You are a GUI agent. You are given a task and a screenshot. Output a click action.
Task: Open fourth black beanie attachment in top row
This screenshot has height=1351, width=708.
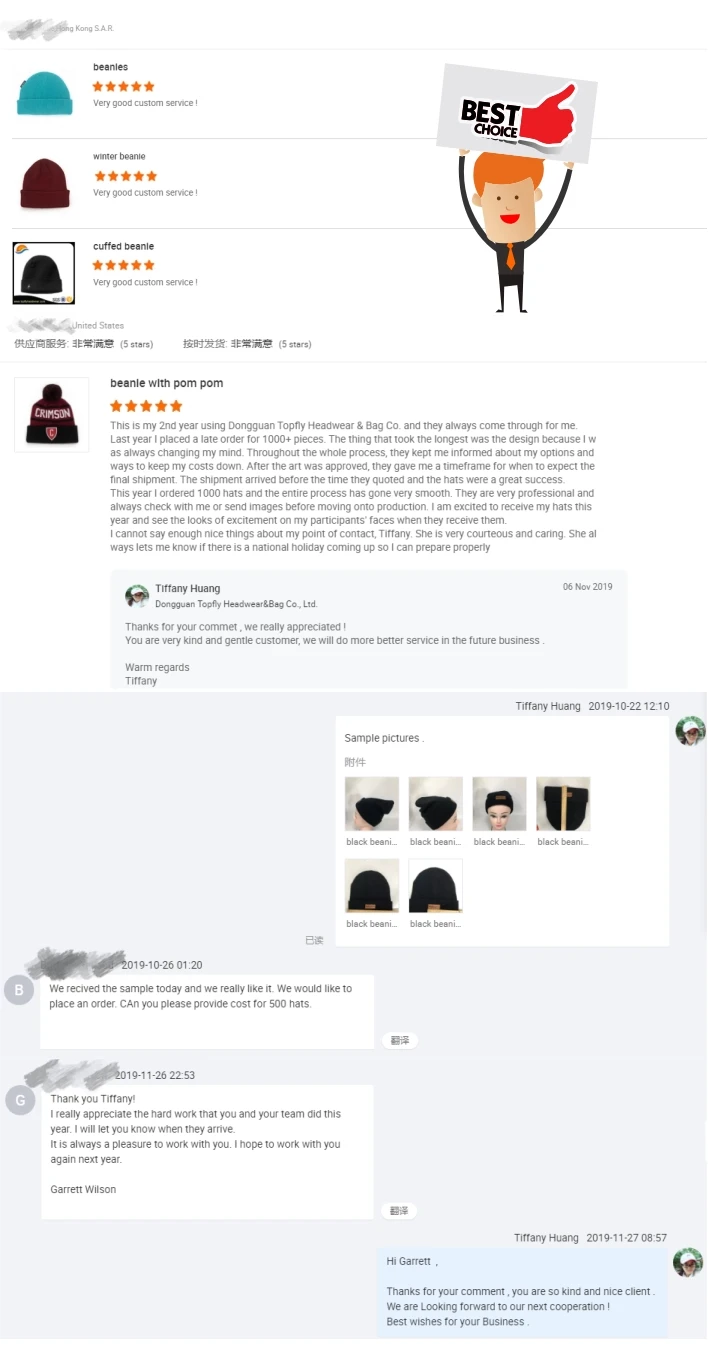[x=563, y=804]
